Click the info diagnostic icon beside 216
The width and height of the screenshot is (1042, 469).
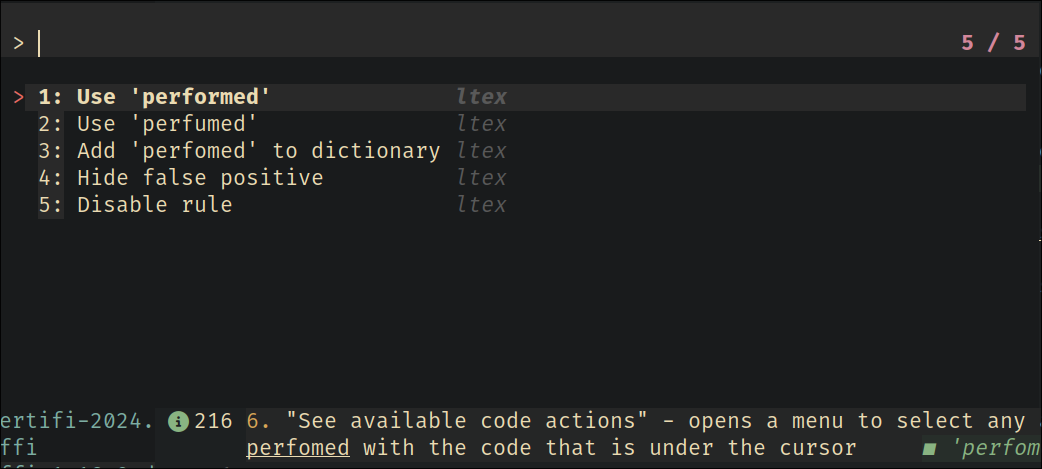(x=179, y=421)
